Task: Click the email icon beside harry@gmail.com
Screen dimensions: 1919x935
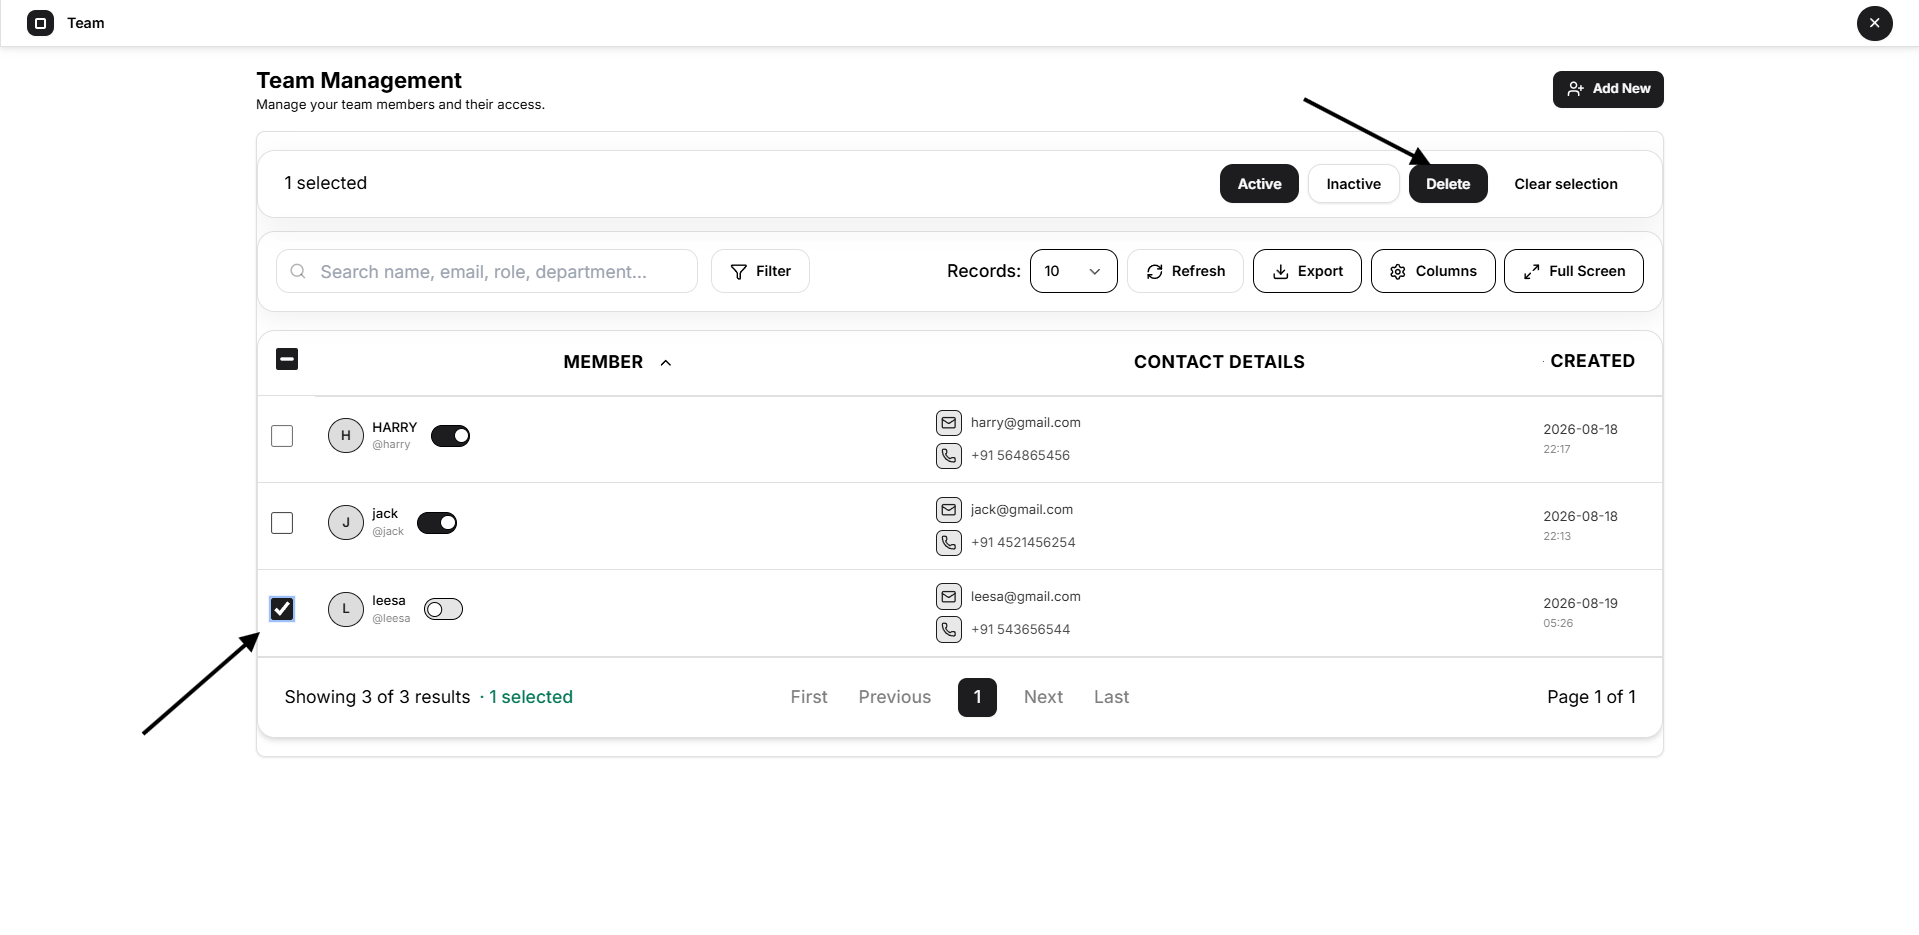Action: tap(949, 423)
